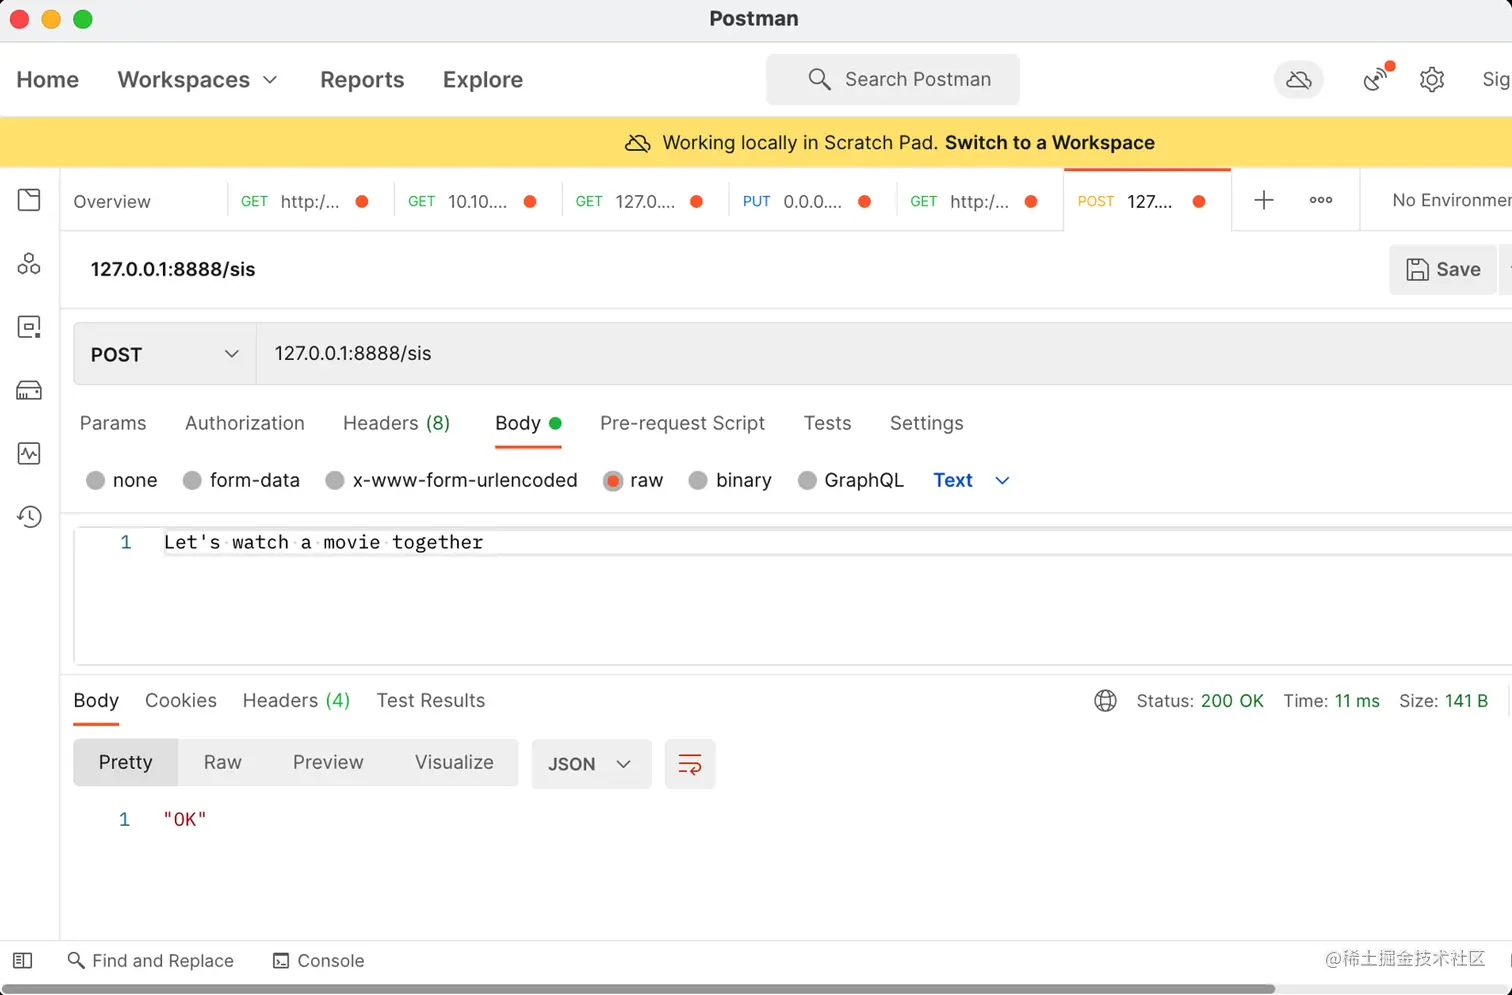Click the Status 200 OK text
Image resolution: width=1512 pixels, height=995 pixels.
point(1200,701)
